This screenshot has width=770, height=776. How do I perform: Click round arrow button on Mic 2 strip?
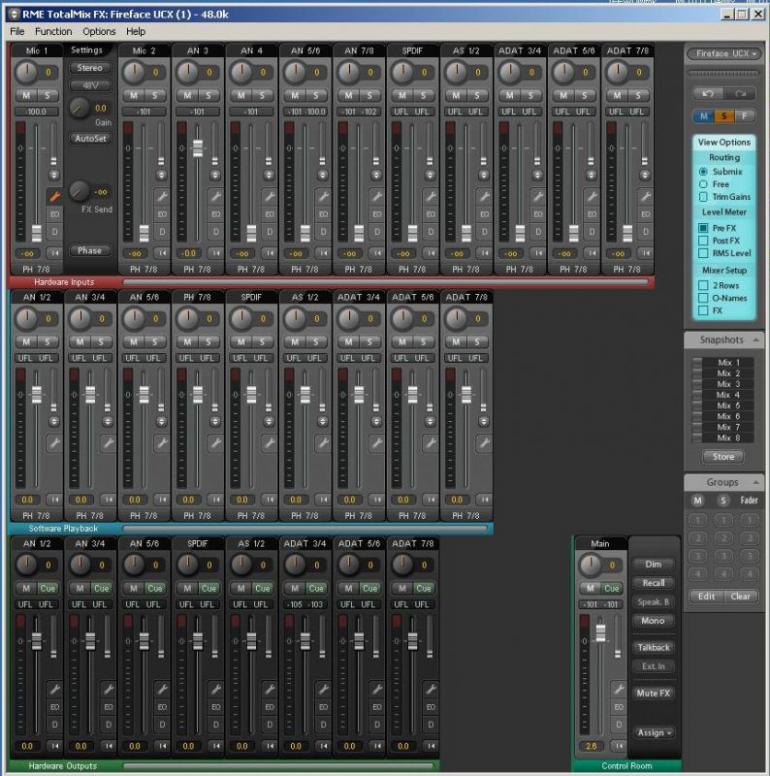[x=161, y=175]
